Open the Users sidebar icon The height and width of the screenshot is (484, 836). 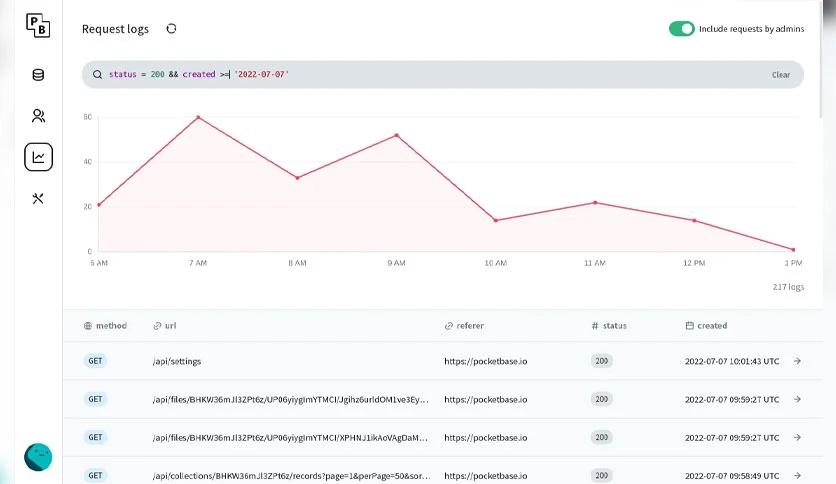pos(38,116)
